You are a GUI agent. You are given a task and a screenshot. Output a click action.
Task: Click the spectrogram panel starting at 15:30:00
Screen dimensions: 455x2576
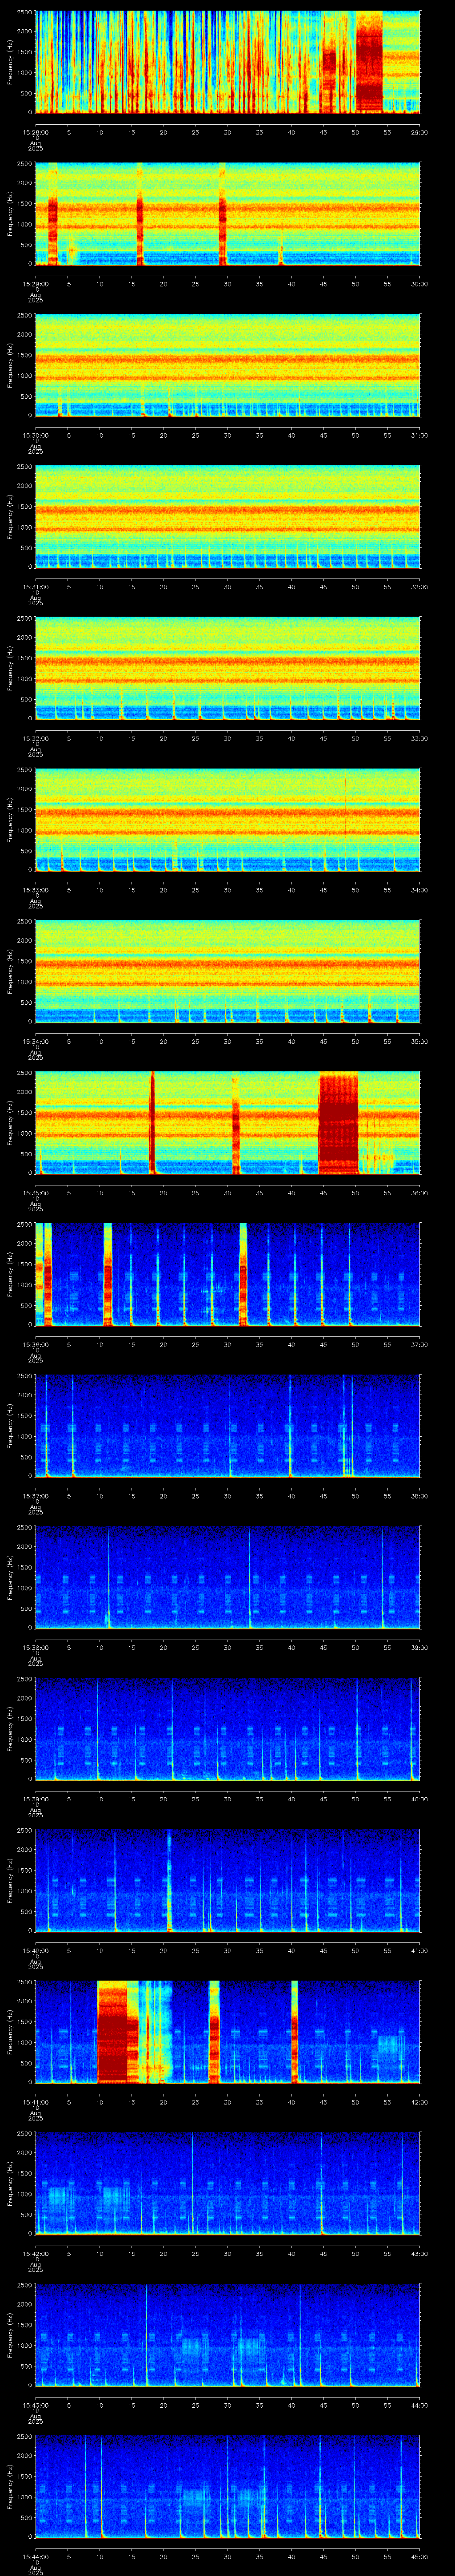pos(228,365)
